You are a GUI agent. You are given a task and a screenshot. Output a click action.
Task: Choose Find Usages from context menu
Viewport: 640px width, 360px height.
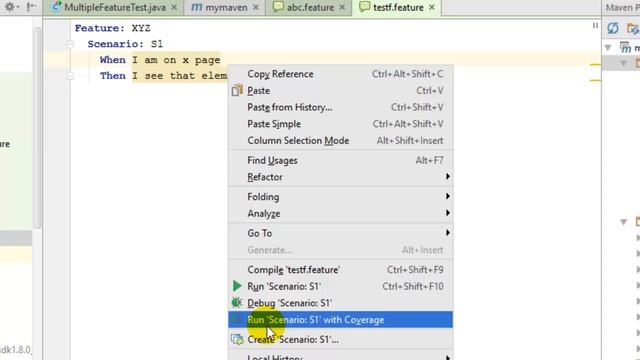[340, 160]
